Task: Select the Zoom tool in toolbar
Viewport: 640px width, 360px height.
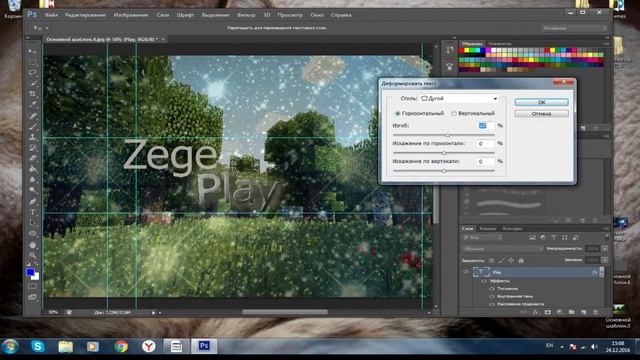Action: 32,256
